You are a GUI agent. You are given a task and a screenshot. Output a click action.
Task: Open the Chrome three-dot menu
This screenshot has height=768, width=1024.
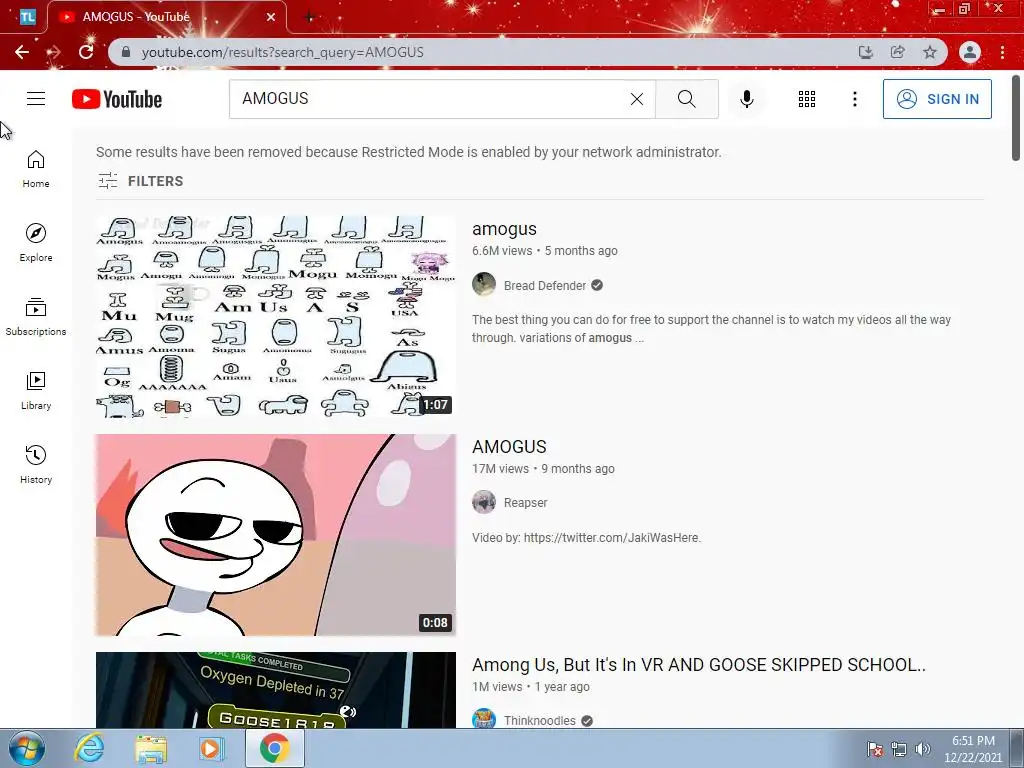tap(1002, 52)
